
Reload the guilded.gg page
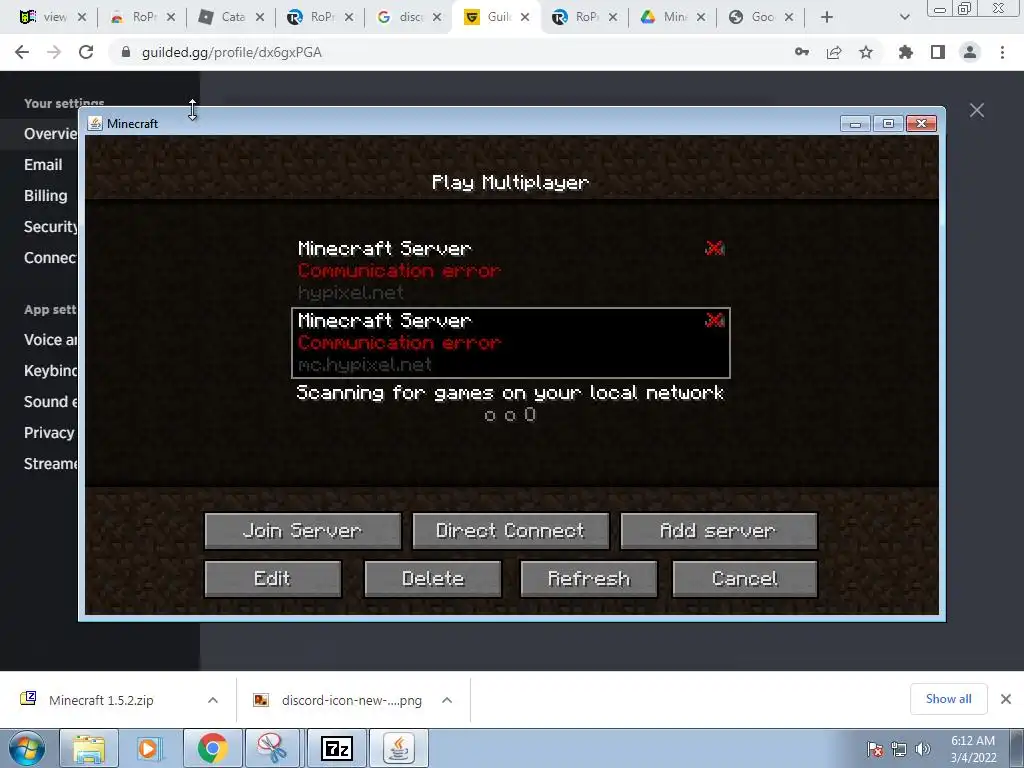pos(86,52)
